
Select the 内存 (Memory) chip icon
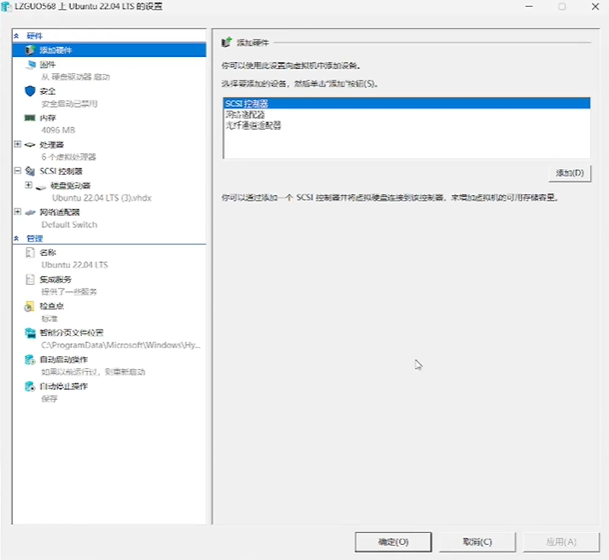pyautogui.click(x=30, y=118)
